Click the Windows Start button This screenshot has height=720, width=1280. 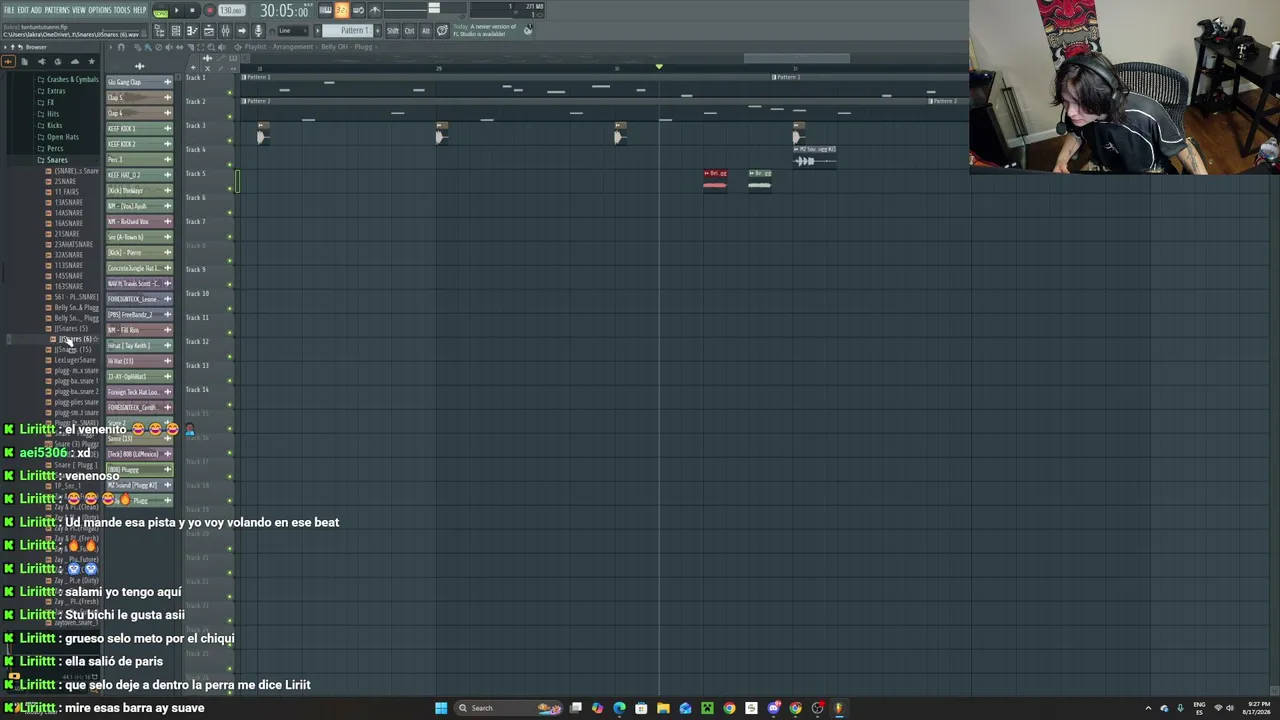coord(440,708)
